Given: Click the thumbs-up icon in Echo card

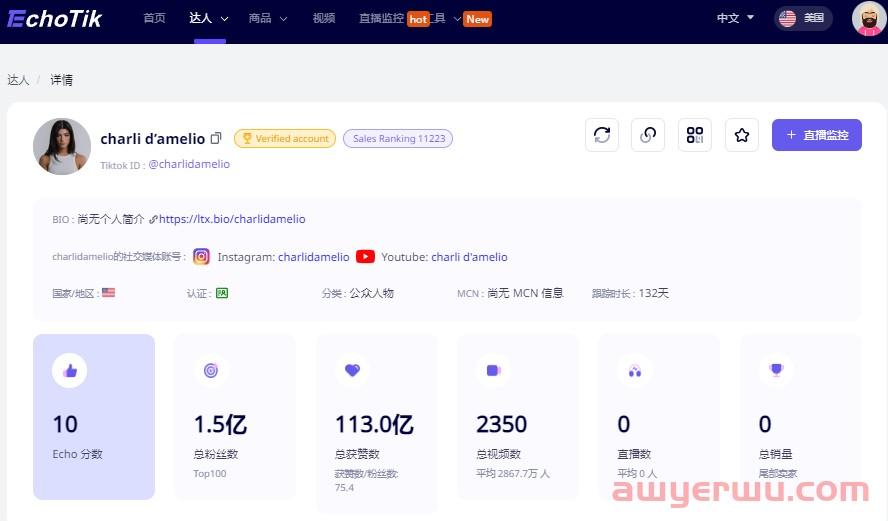Looking at the screenshot, I should tap(70, 370).
